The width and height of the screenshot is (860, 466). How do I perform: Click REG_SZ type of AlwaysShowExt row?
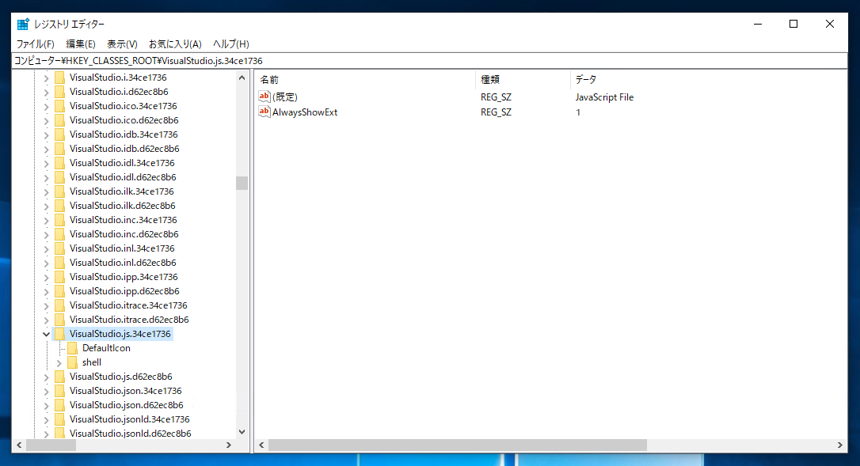[496, 112]
